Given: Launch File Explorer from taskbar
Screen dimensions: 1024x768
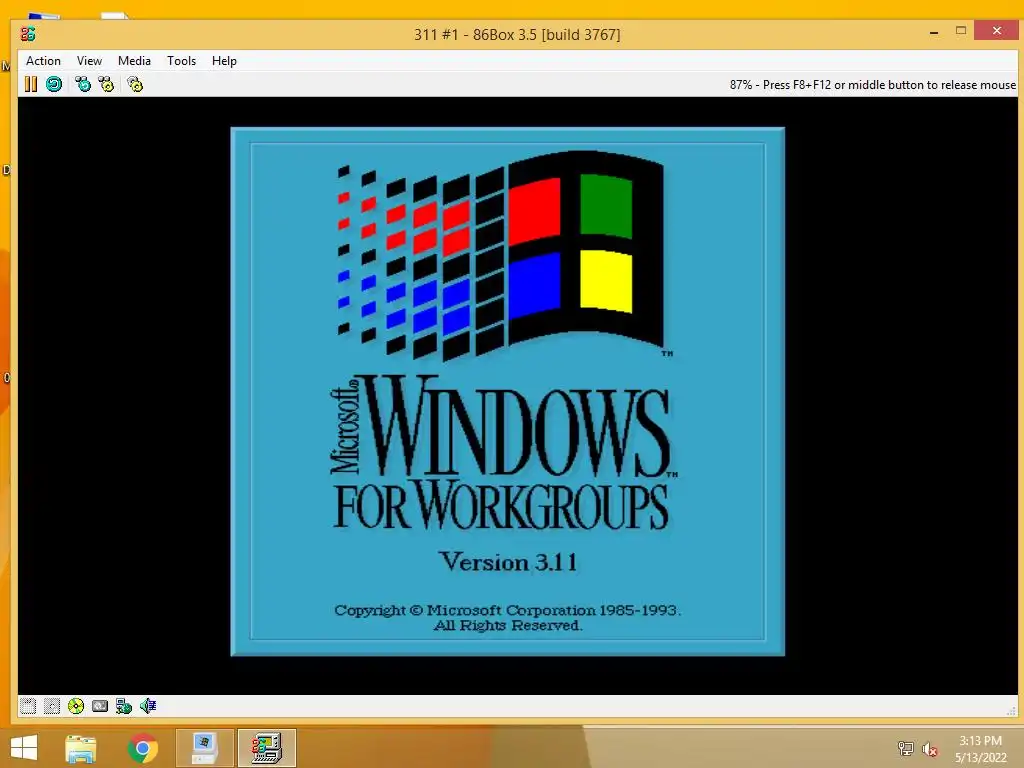Looking at the screenshot, I should [81, 748].
